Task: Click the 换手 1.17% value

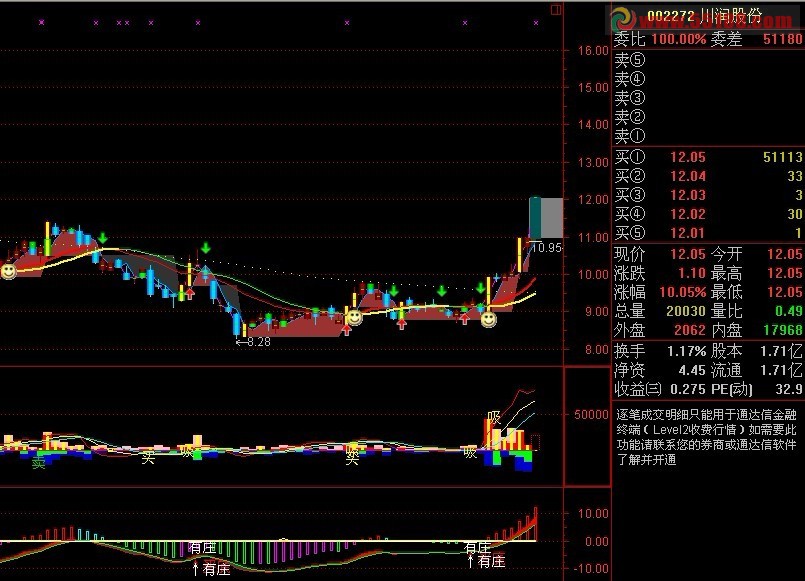Action: pos(686,352)
